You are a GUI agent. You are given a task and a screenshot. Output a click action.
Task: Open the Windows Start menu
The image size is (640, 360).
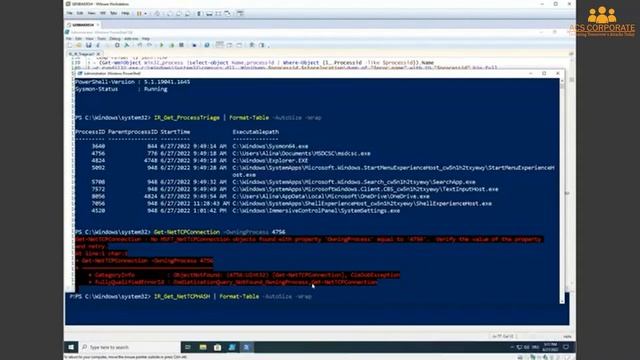[x=71, y=347]
